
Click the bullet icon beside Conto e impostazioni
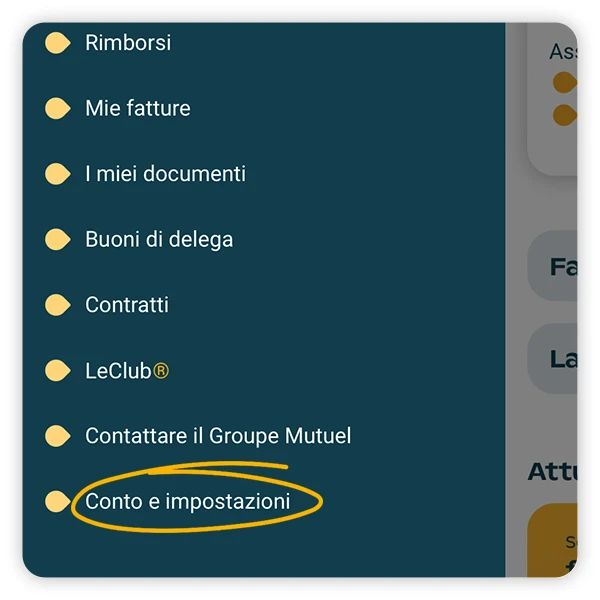coord(58,501)
